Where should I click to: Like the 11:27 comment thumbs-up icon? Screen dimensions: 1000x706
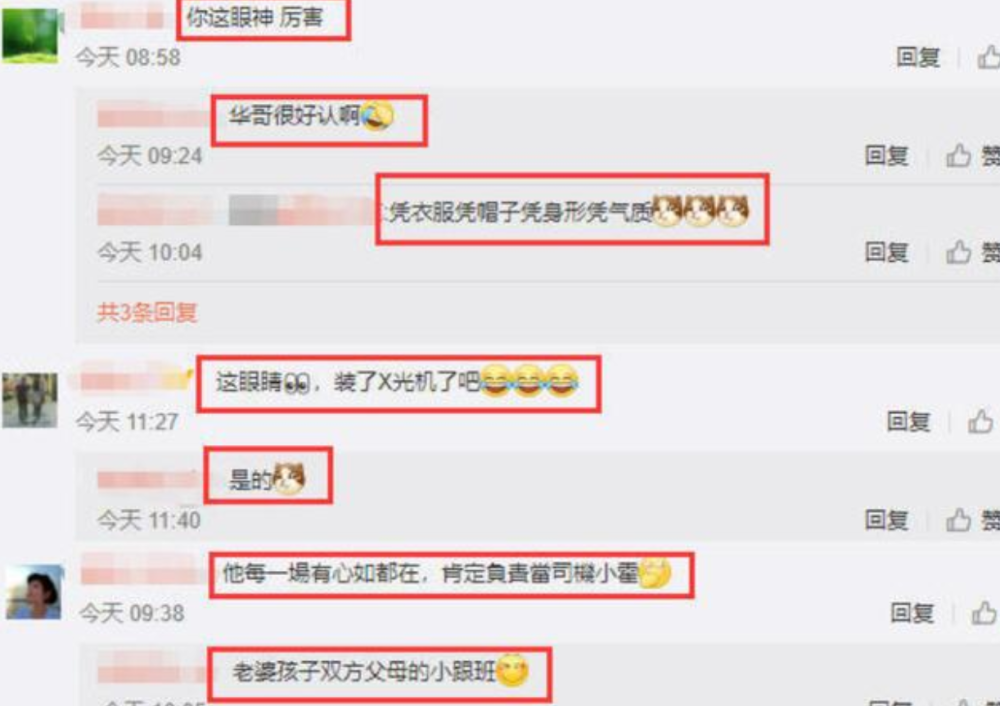click(x=980, y=422)
